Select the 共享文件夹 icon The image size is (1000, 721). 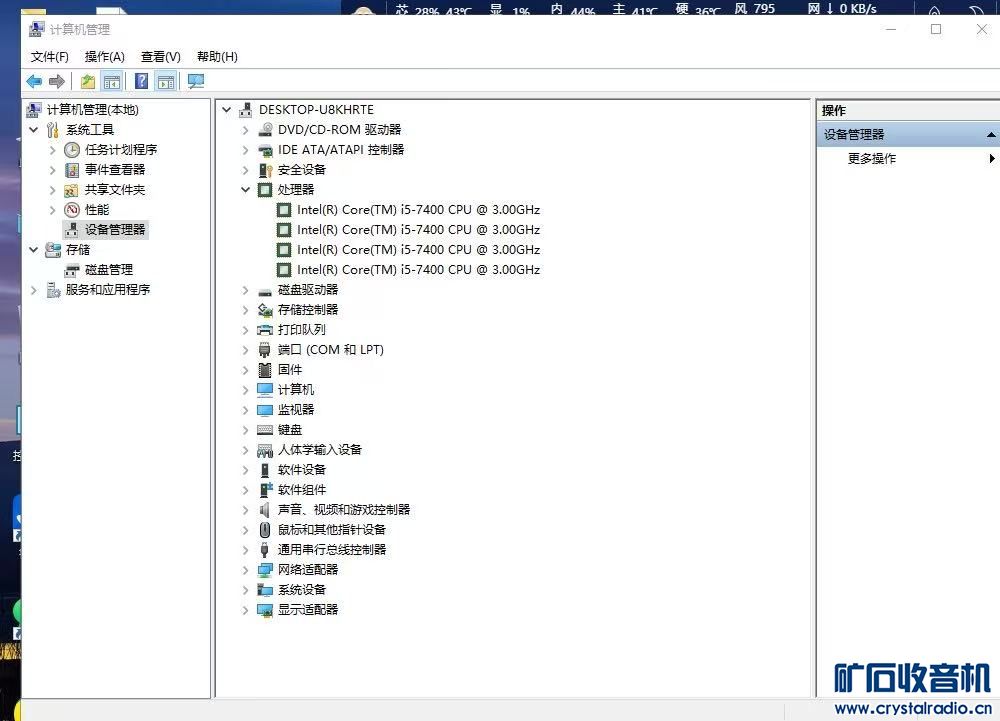click(x=72, y=190)
